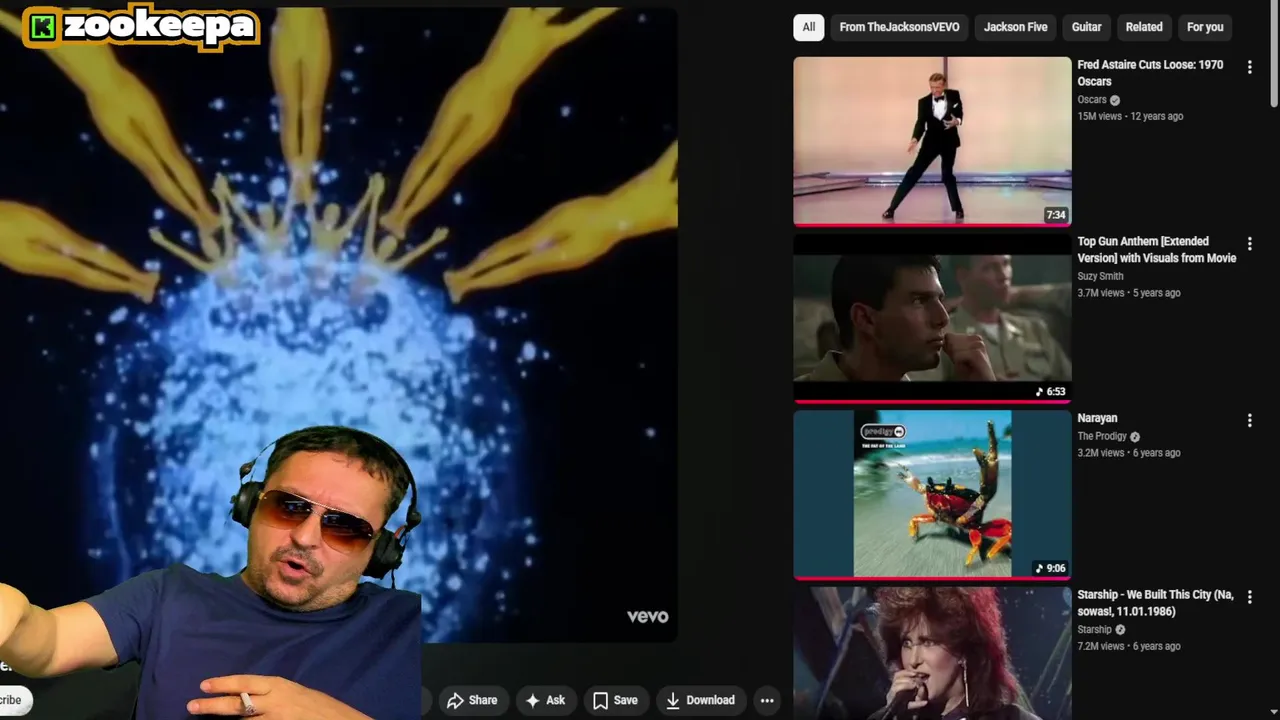This screenshot has height=720, width=1280.
Task: Click Oscars verified channel badge
Action: 1115,100
